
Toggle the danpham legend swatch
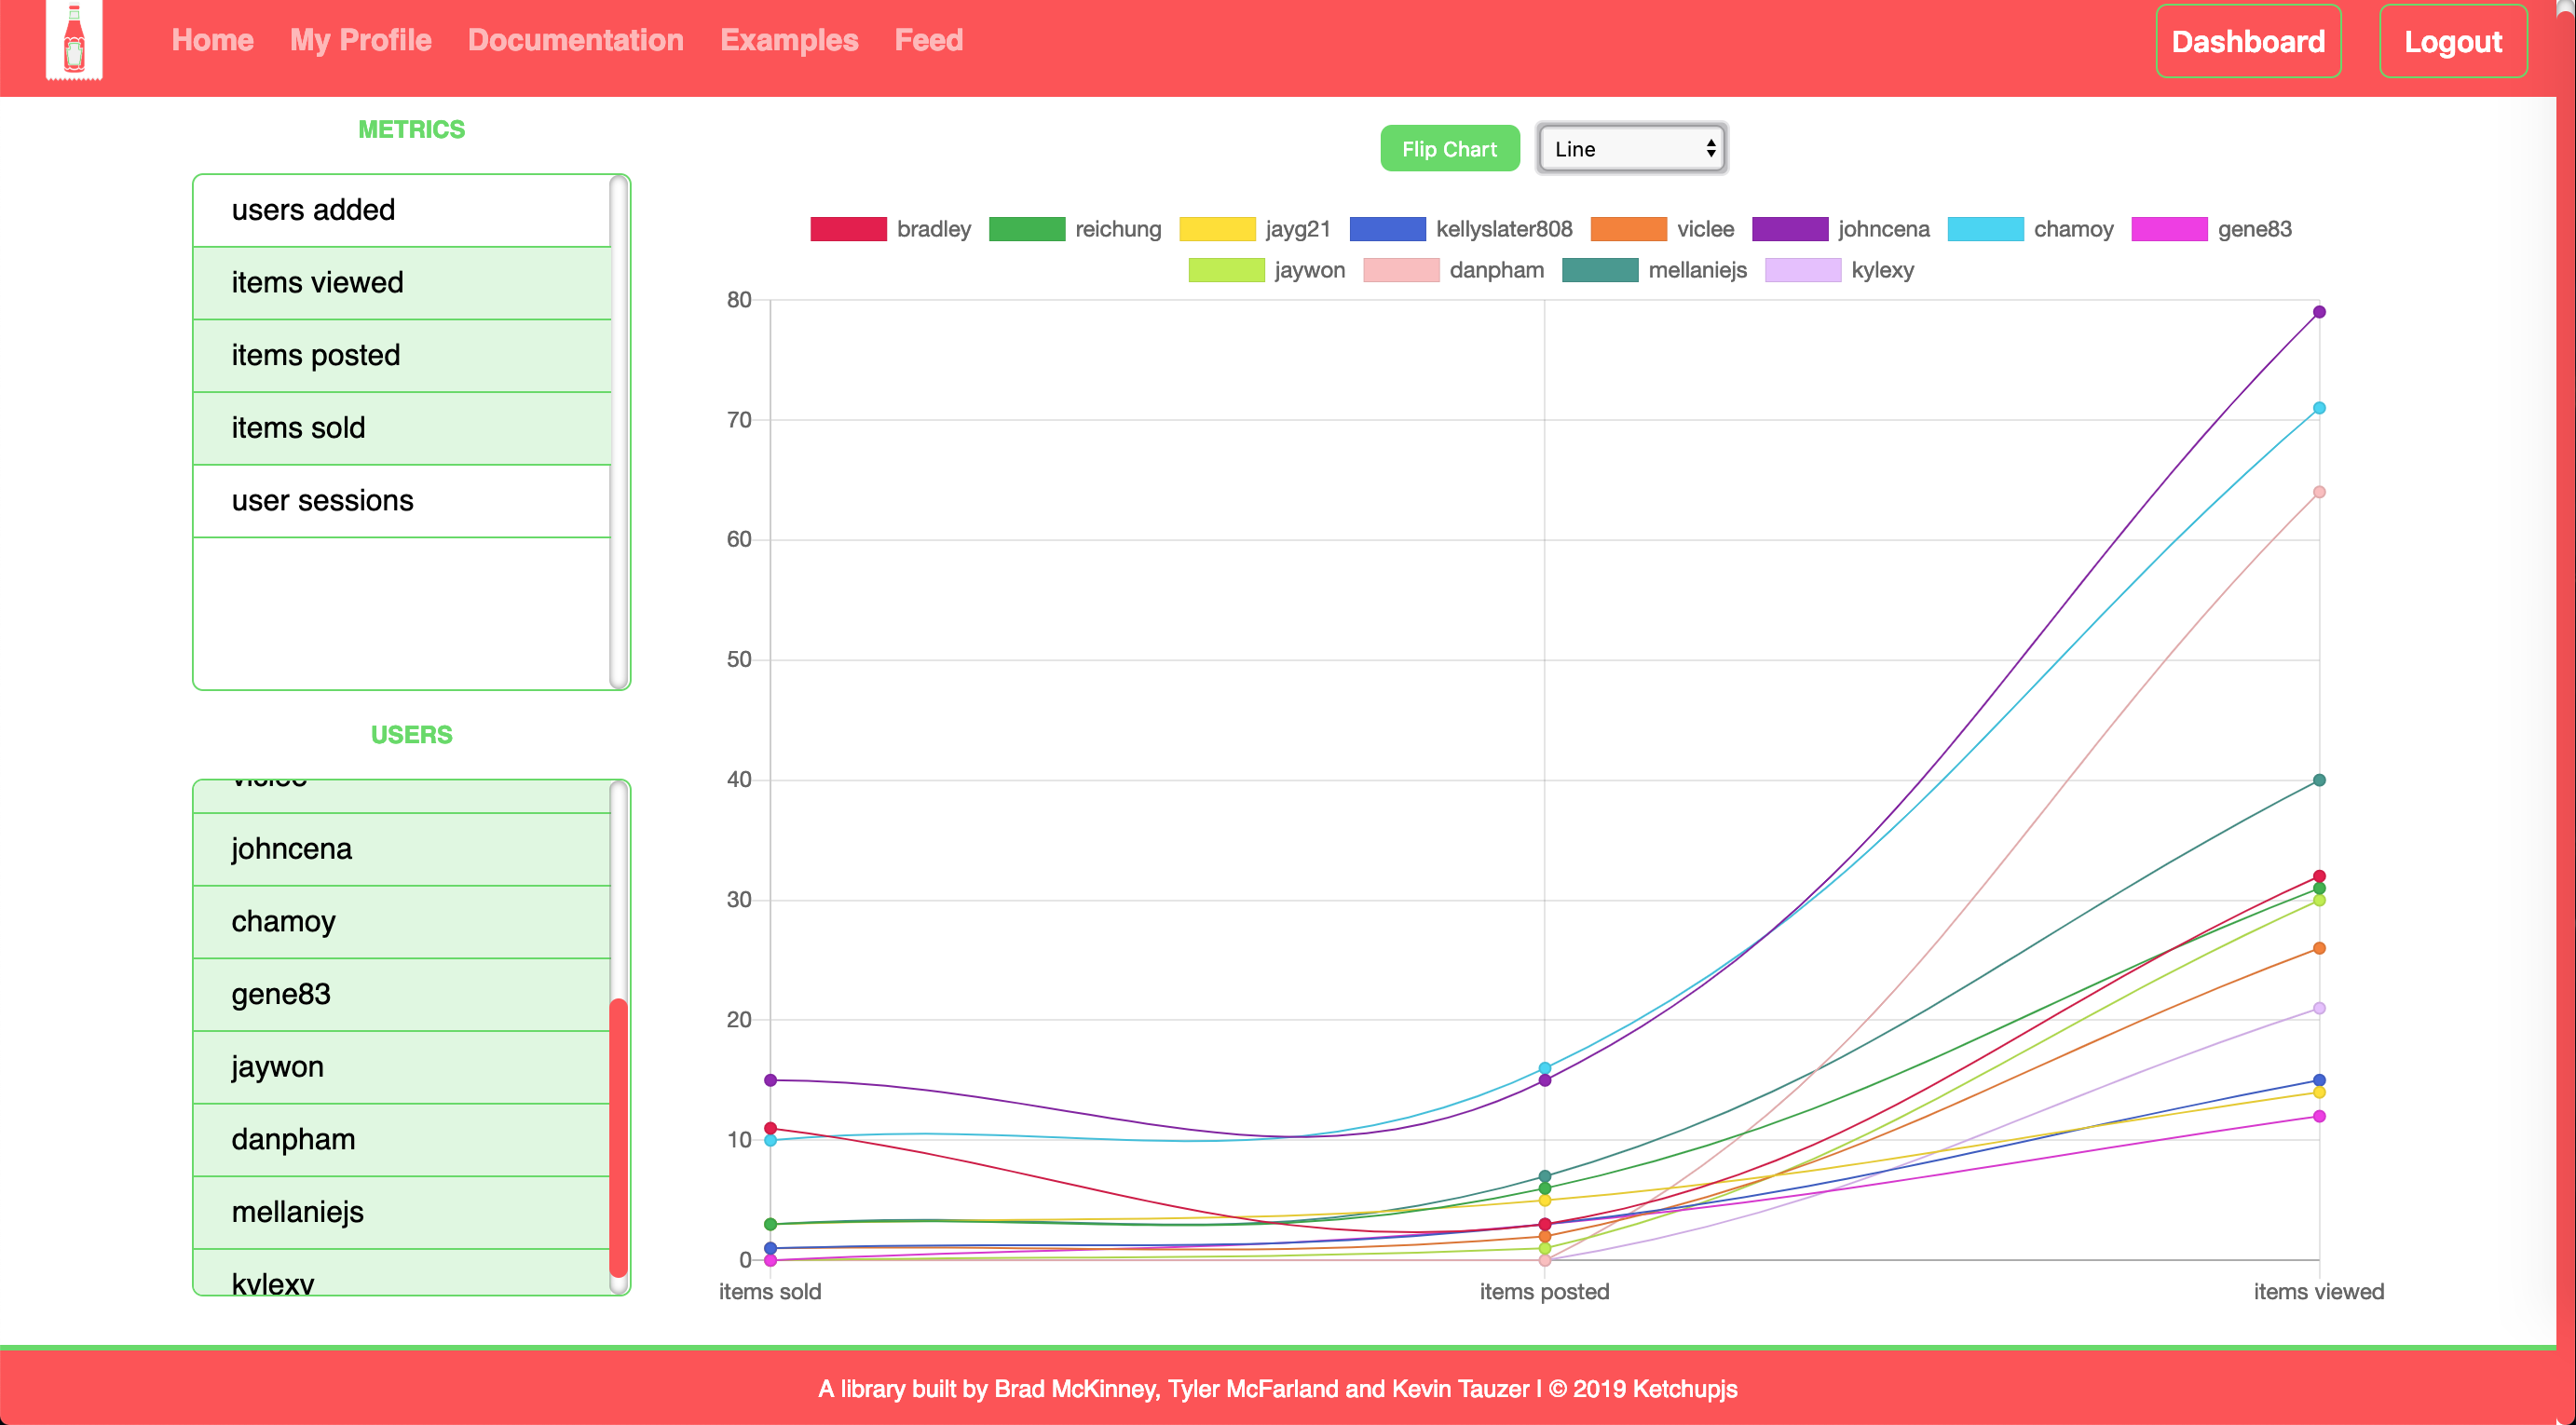(1400, 270)
